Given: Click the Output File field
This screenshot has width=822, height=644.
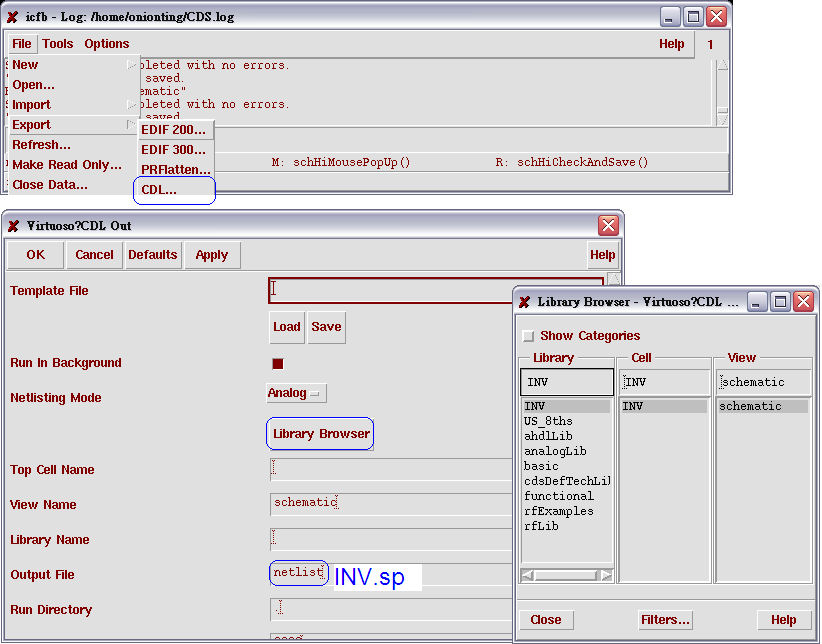Looking at the screenshot, I should pyautogui.click(x=391, y=574).
